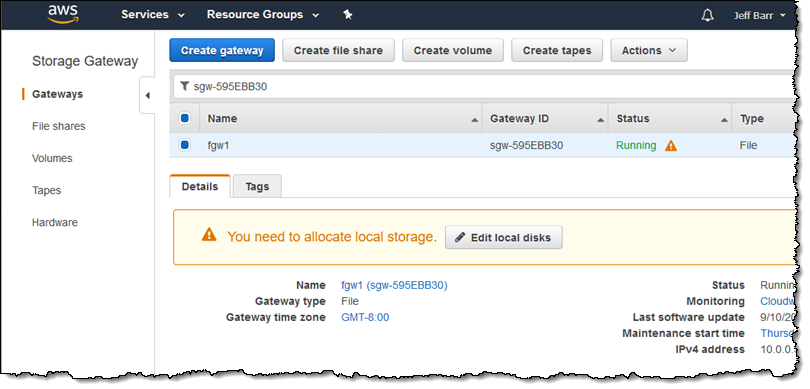Open the Resource Groups dropdown

(263, 14)
